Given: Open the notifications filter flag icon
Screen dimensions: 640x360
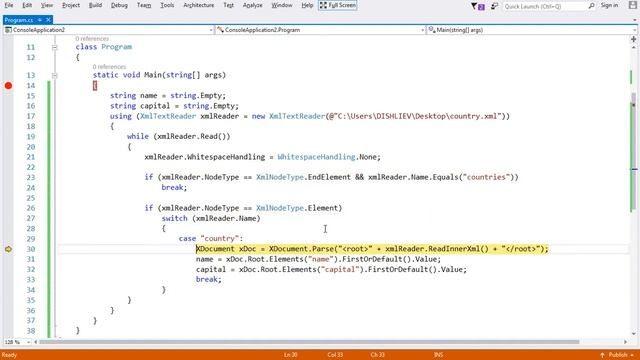Looking at the screenshot, I should [477, 6].
